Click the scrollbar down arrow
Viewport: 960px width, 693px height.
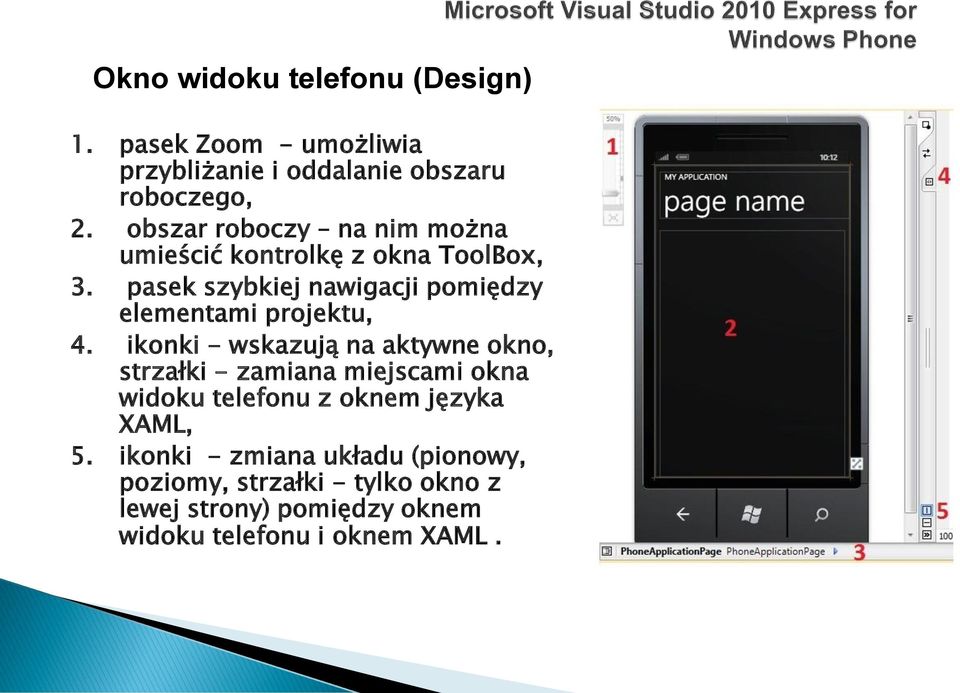(x=910, y=535)
